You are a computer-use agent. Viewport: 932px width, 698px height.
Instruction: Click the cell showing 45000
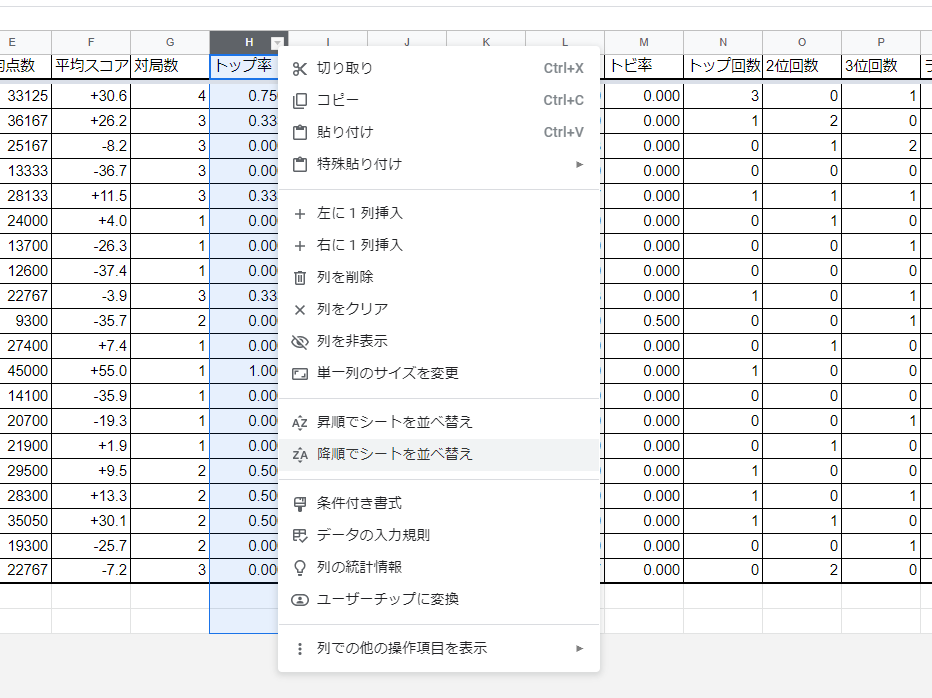click(x=26, y=371)
